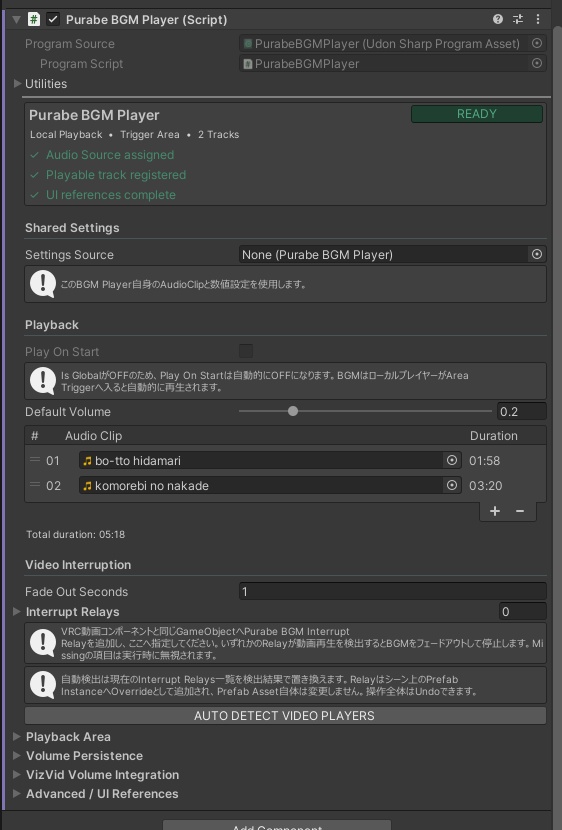Toggle the Play On Start checkbox
Screen dimensions: 562x830
point(246,351)
